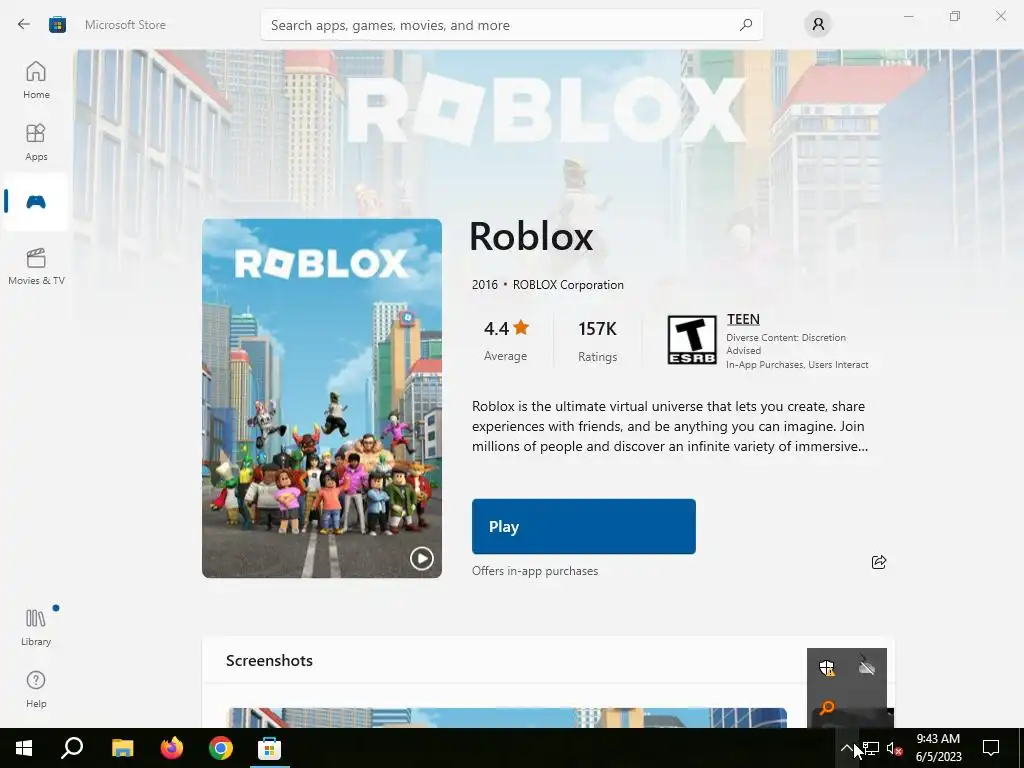The width and height of the screenshot is (1024, 768).
Task: Click the Roblox poster artwork
Action: pos(321,398)
